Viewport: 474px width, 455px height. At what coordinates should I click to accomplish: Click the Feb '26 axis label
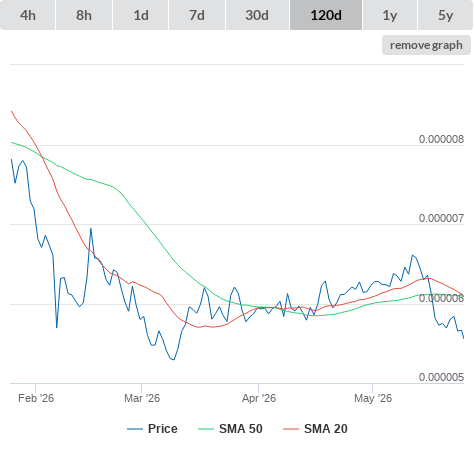pos(36,398)
